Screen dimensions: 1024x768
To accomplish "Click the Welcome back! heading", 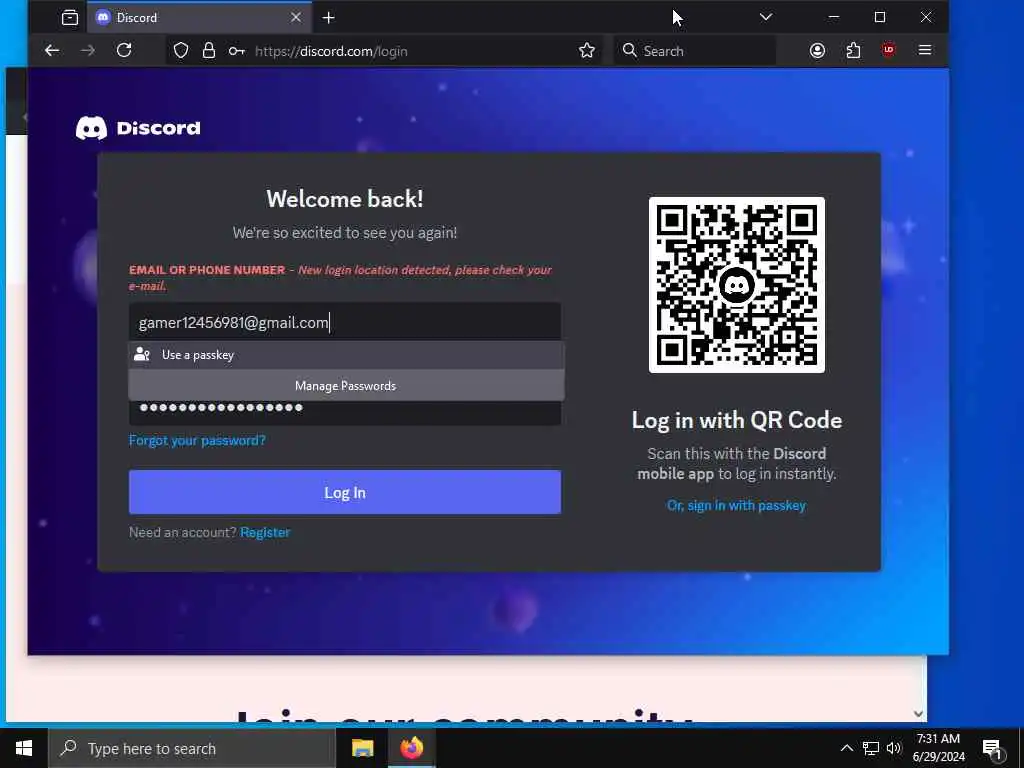I will [x=345, y=199].
